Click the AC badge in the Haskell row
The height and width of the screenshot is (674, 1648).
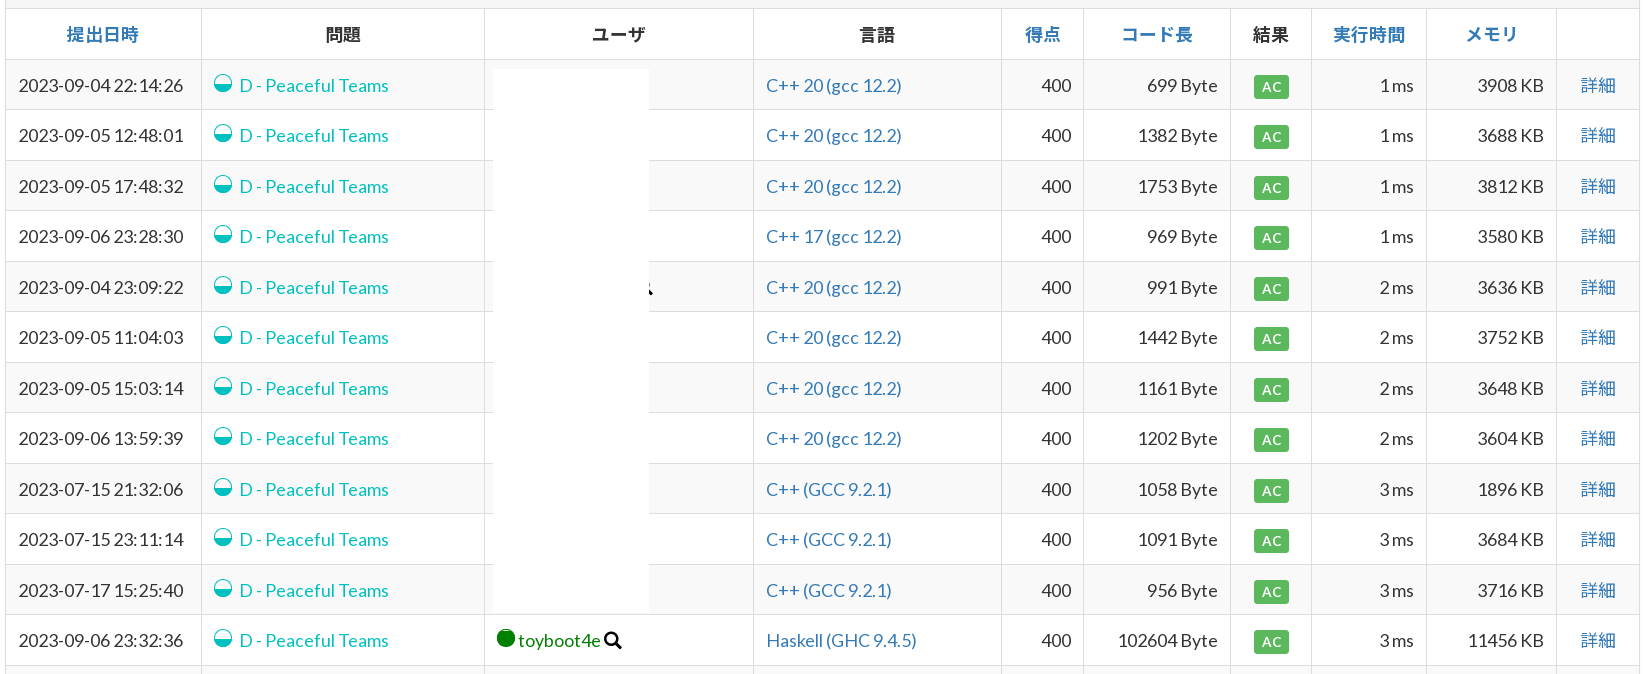(x=1271, y=642)
